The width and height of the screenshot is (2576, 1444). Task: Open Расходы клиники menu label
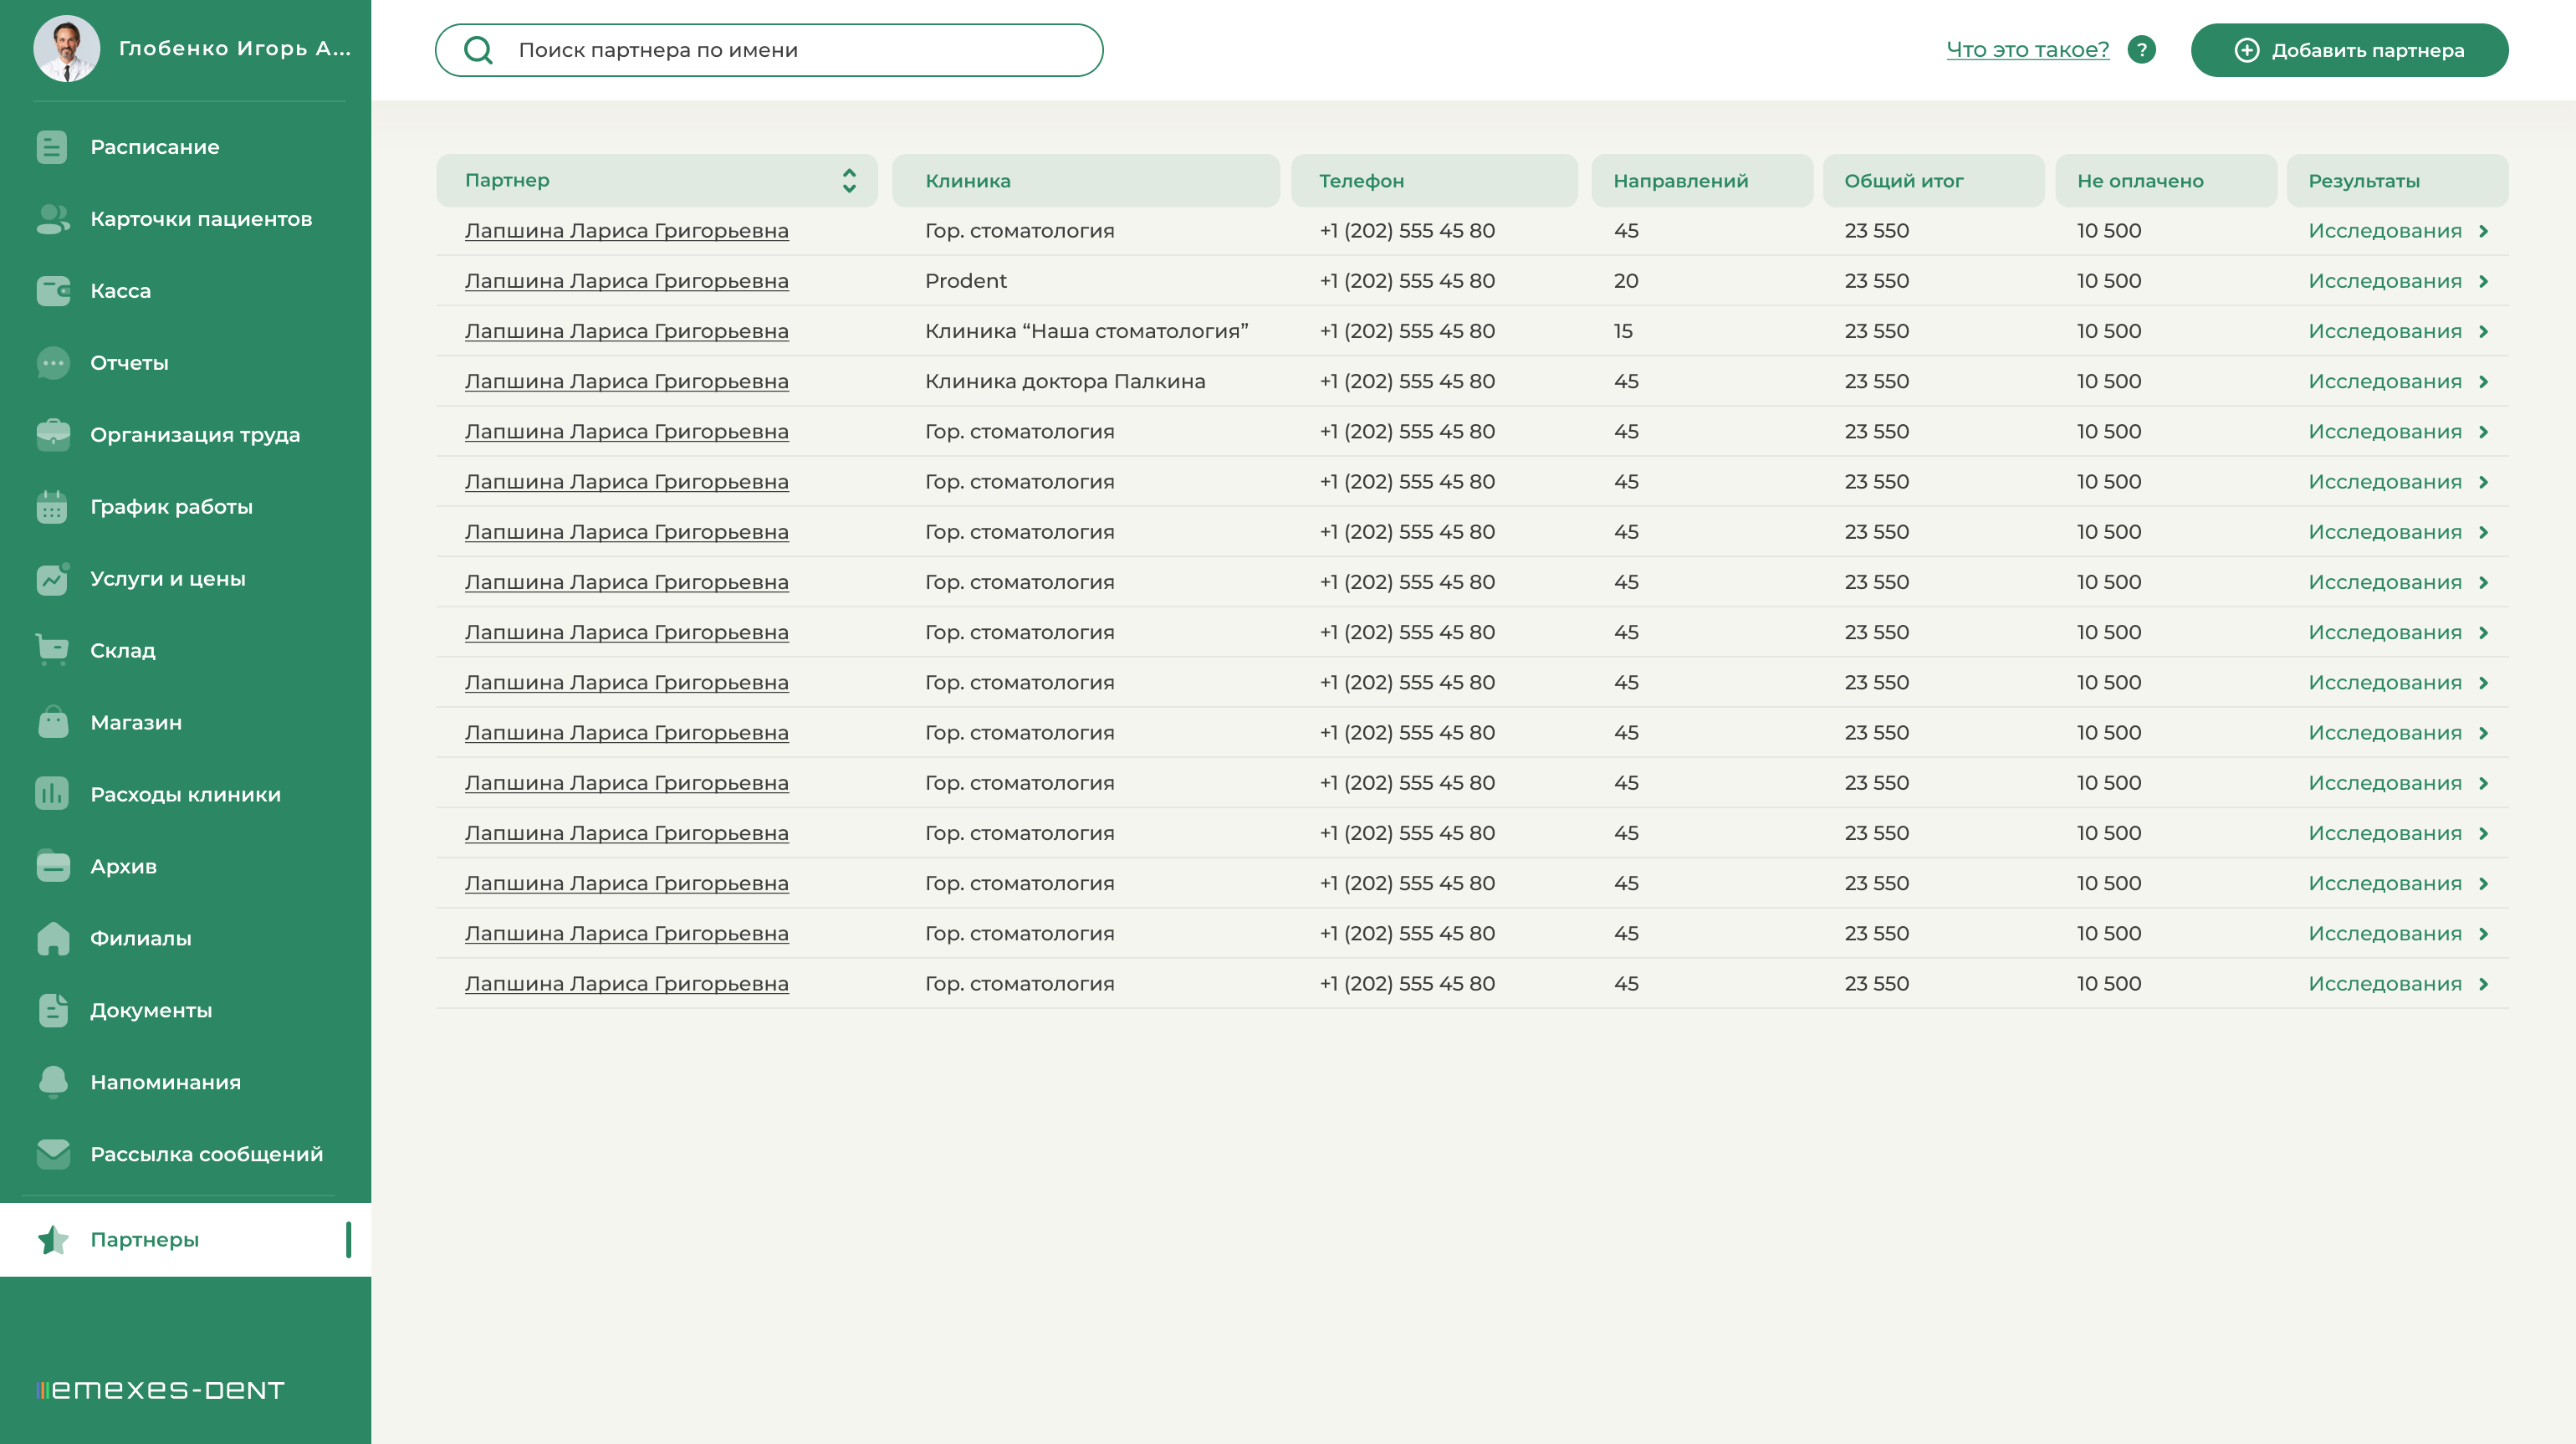point(185,794)
